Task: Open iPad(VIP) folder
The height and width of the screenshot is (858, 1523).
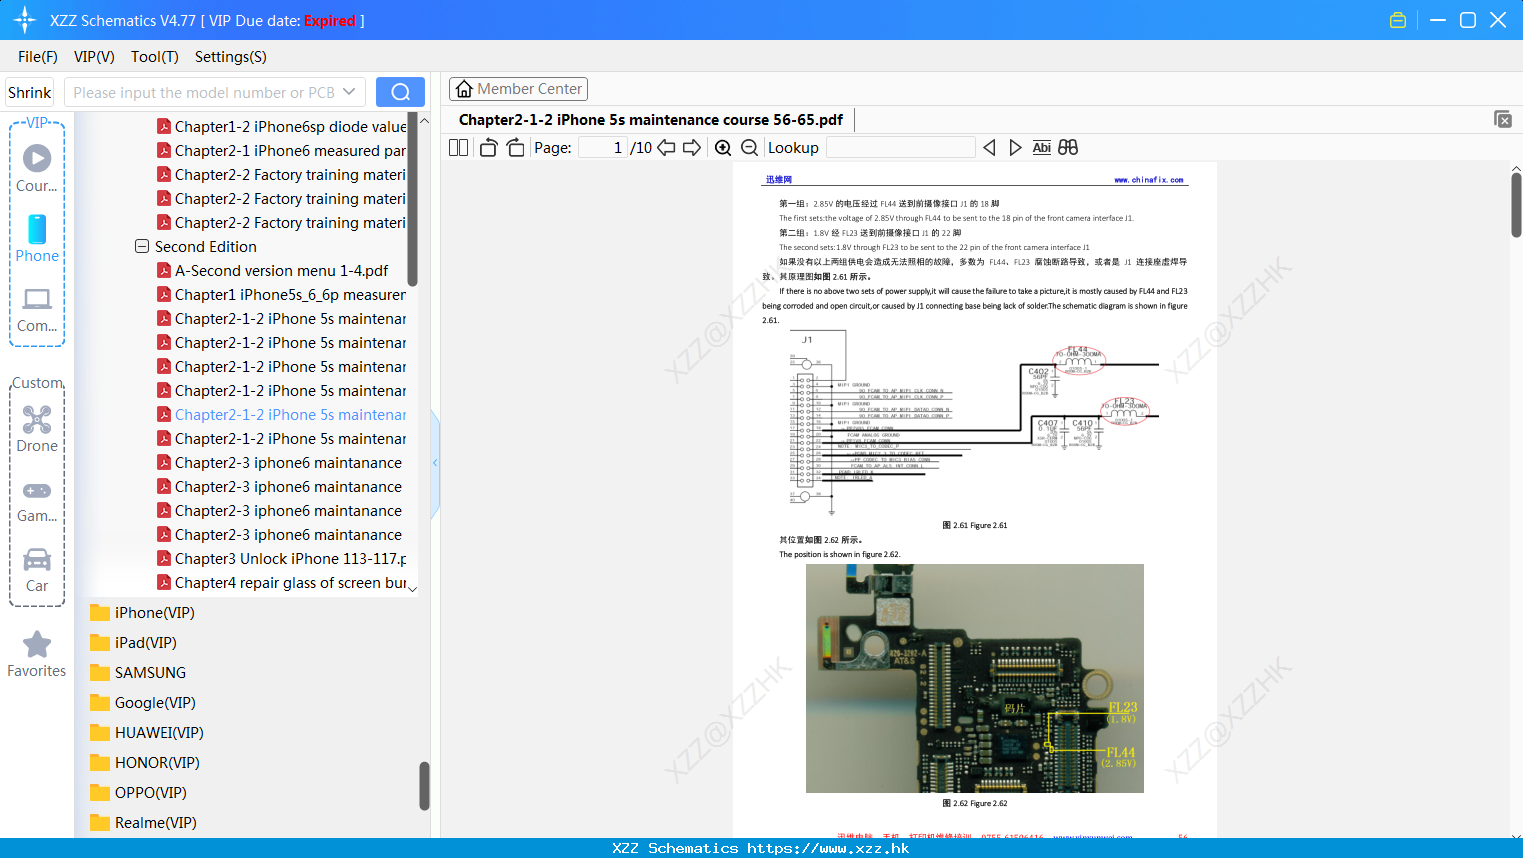Action: tap(133, 642)
